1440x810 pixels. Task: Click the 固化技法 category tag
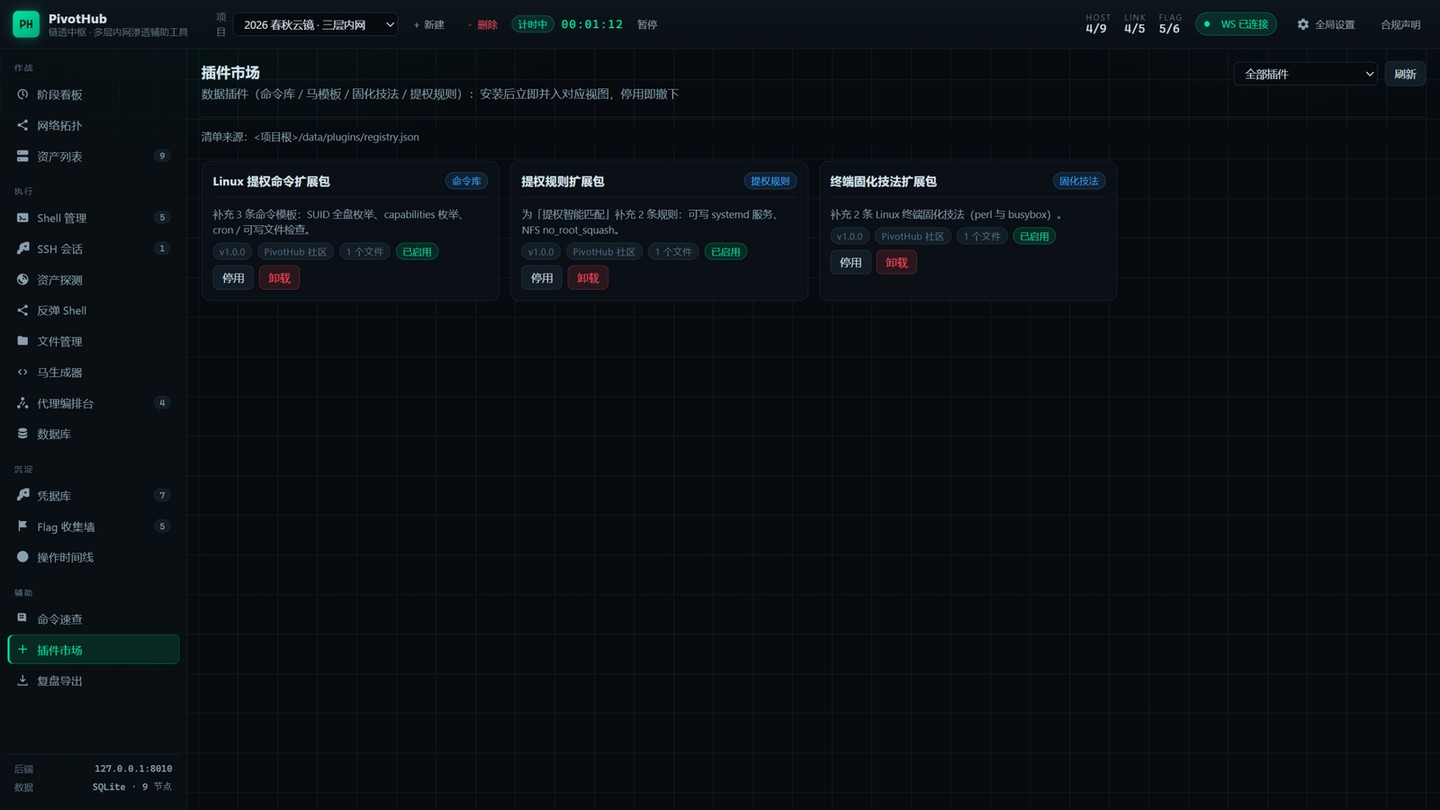(1079, 181)
